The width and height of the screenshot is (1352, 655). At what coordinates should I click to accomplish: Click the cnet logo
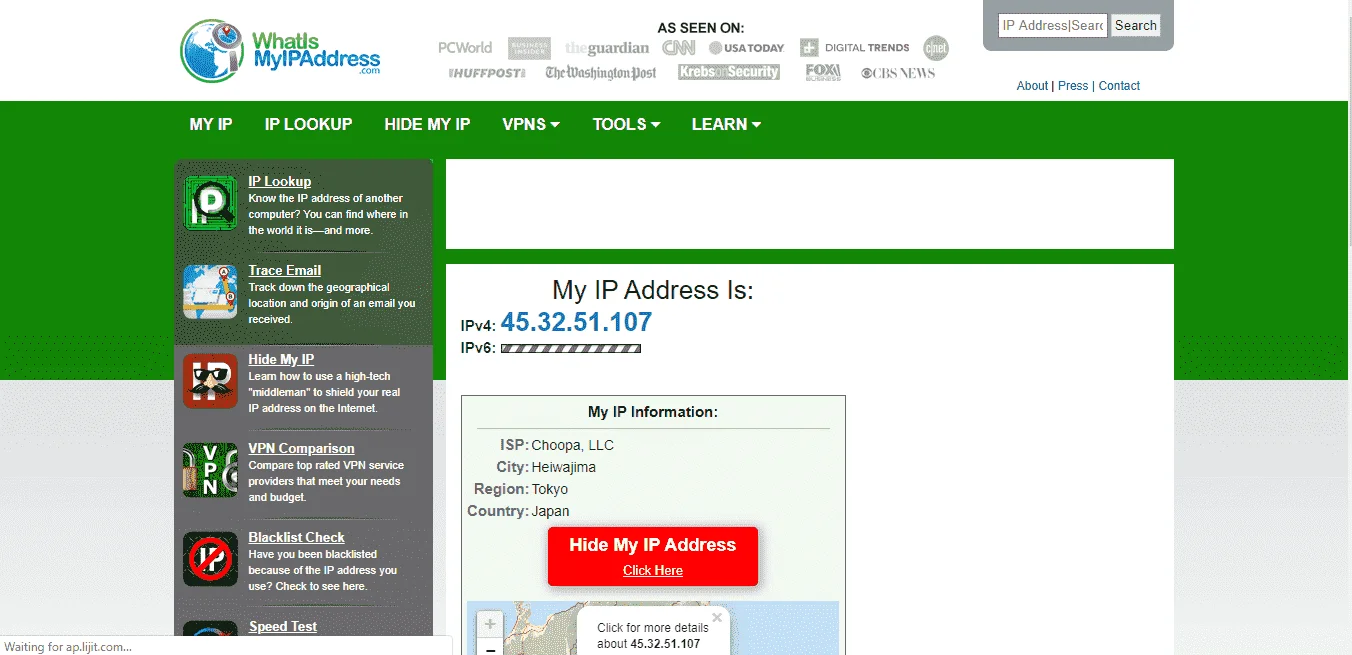936,48
